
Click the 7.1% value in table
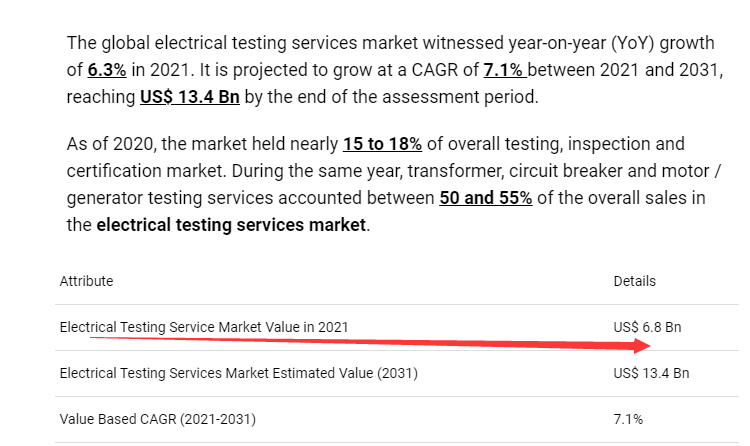629,419
